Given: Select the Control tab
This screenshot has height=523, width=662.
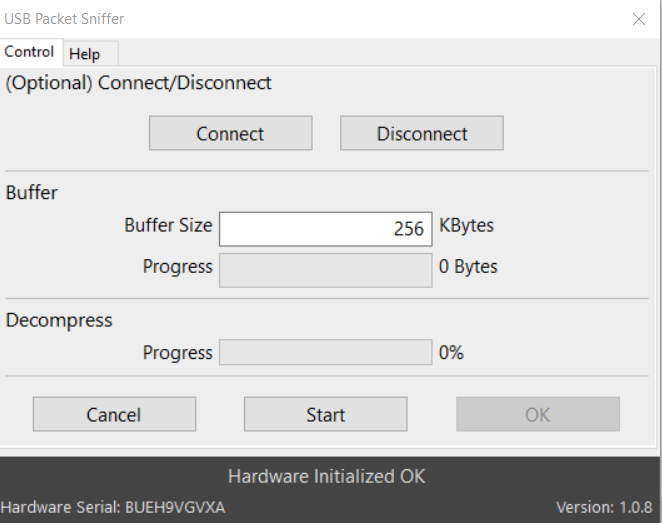Looking at the screenshot, I should [x=31, y=52].
